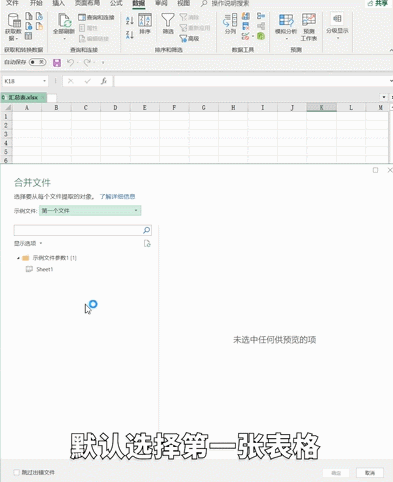393x482 pixels.
Task: Click the Insert Function fx icon
Action: pyautogui.click(x=104, y=81)
